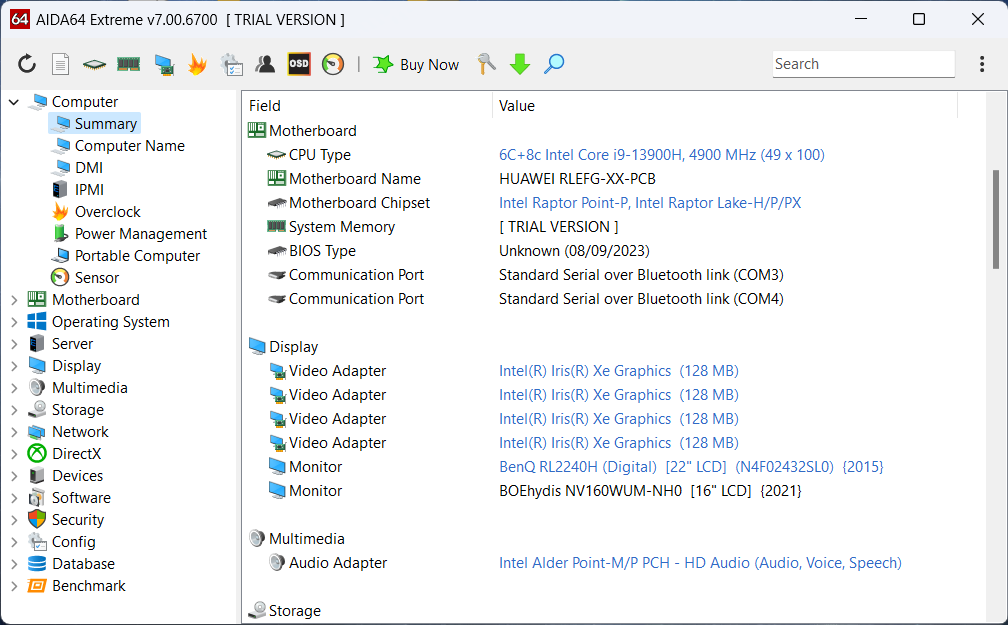Select the Software tree icon

coord(37,498)
